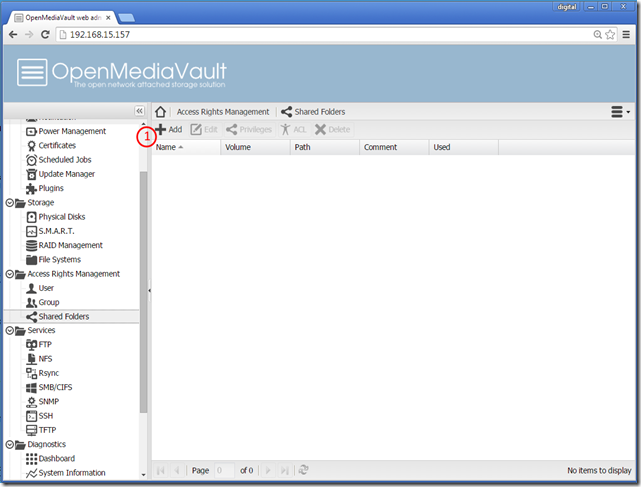The image size is (641, 487).
Task: Click the page number input field
Action: tap(224, 471)
